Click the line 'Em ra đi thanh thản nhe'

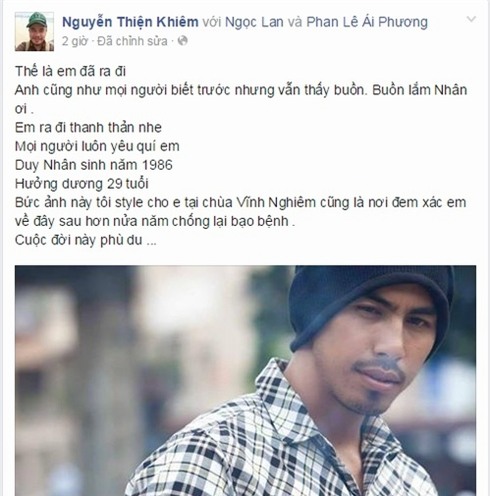[88, 128]
